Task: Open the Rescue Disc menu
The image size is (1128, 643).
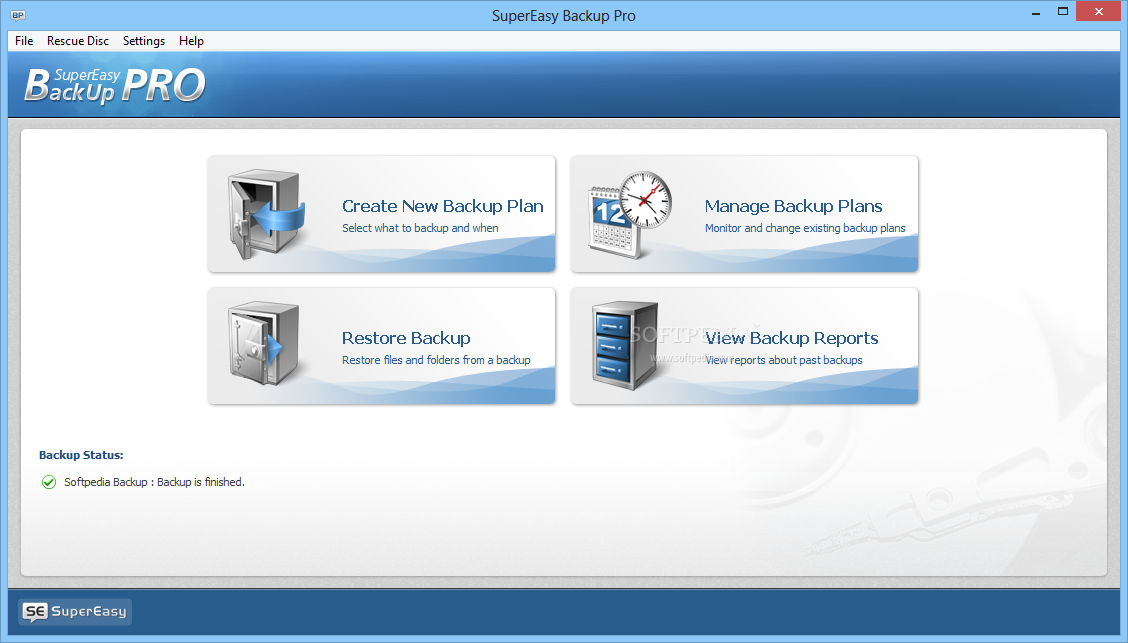Action: tap(78, 41)
